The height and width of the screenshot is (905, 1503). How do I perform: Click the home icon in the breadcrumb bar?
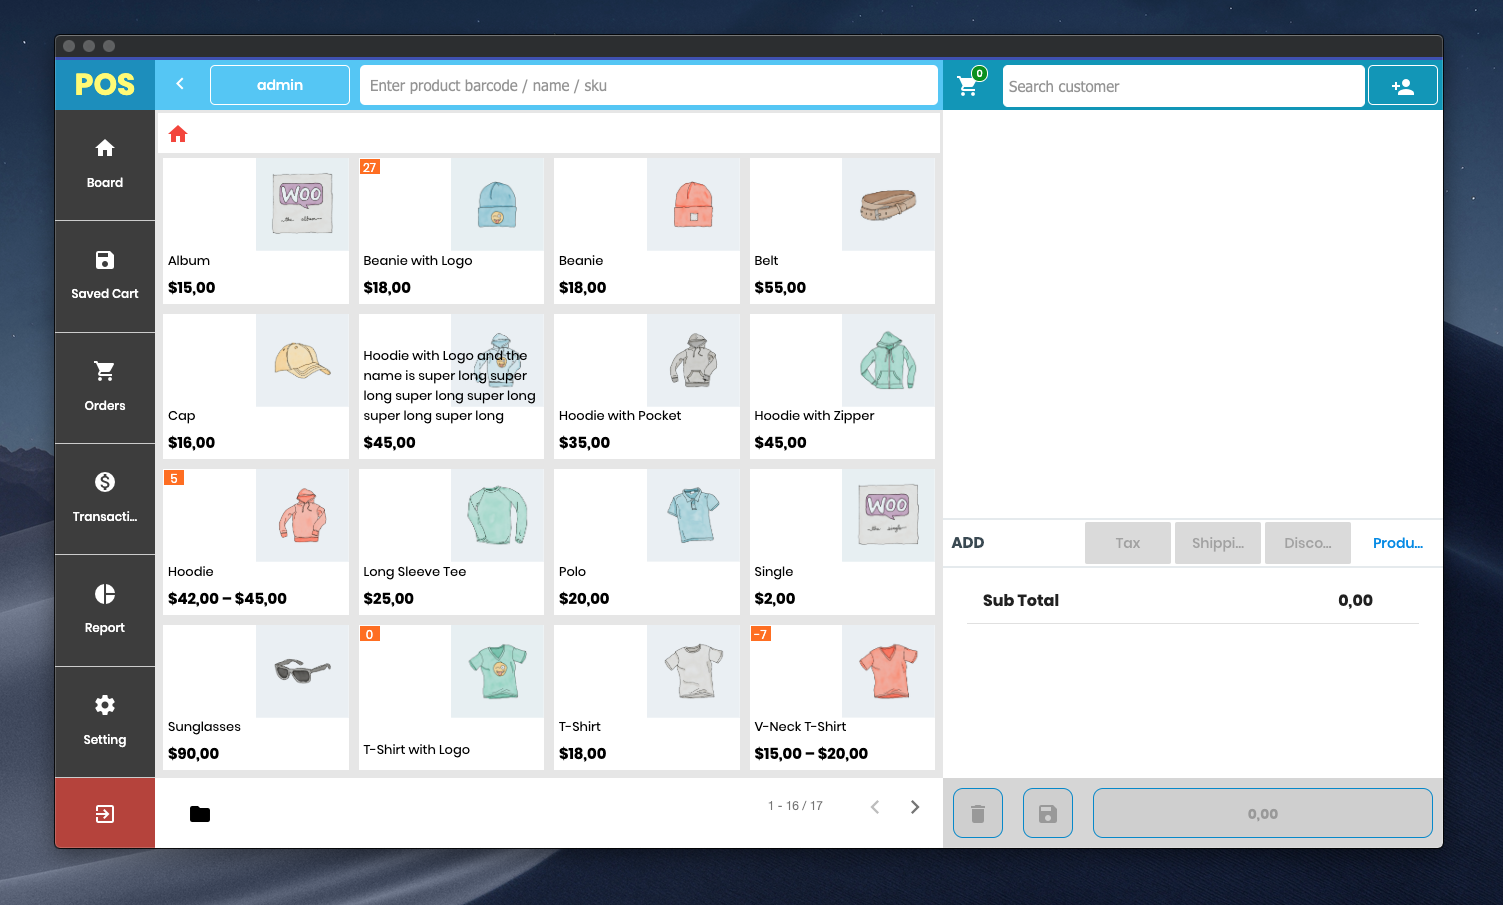(178, 133)
